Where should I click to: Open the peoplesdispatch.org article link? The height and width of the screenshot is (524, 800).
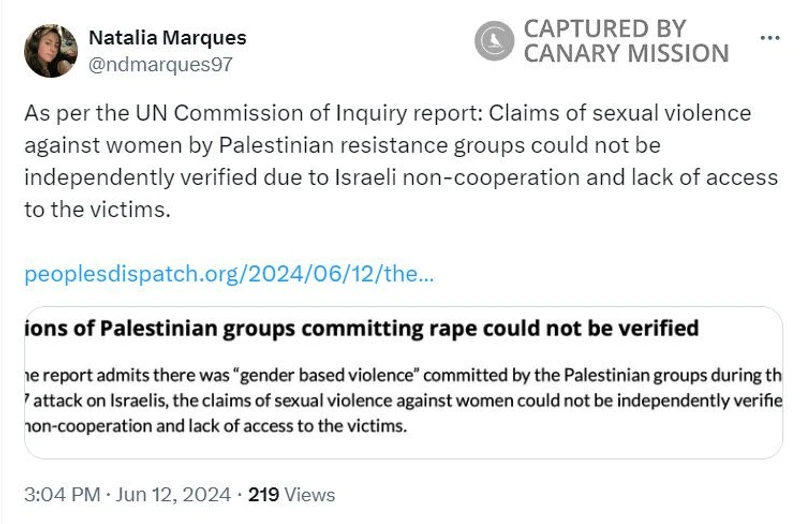pyautogui.click(x=229, y=273)
